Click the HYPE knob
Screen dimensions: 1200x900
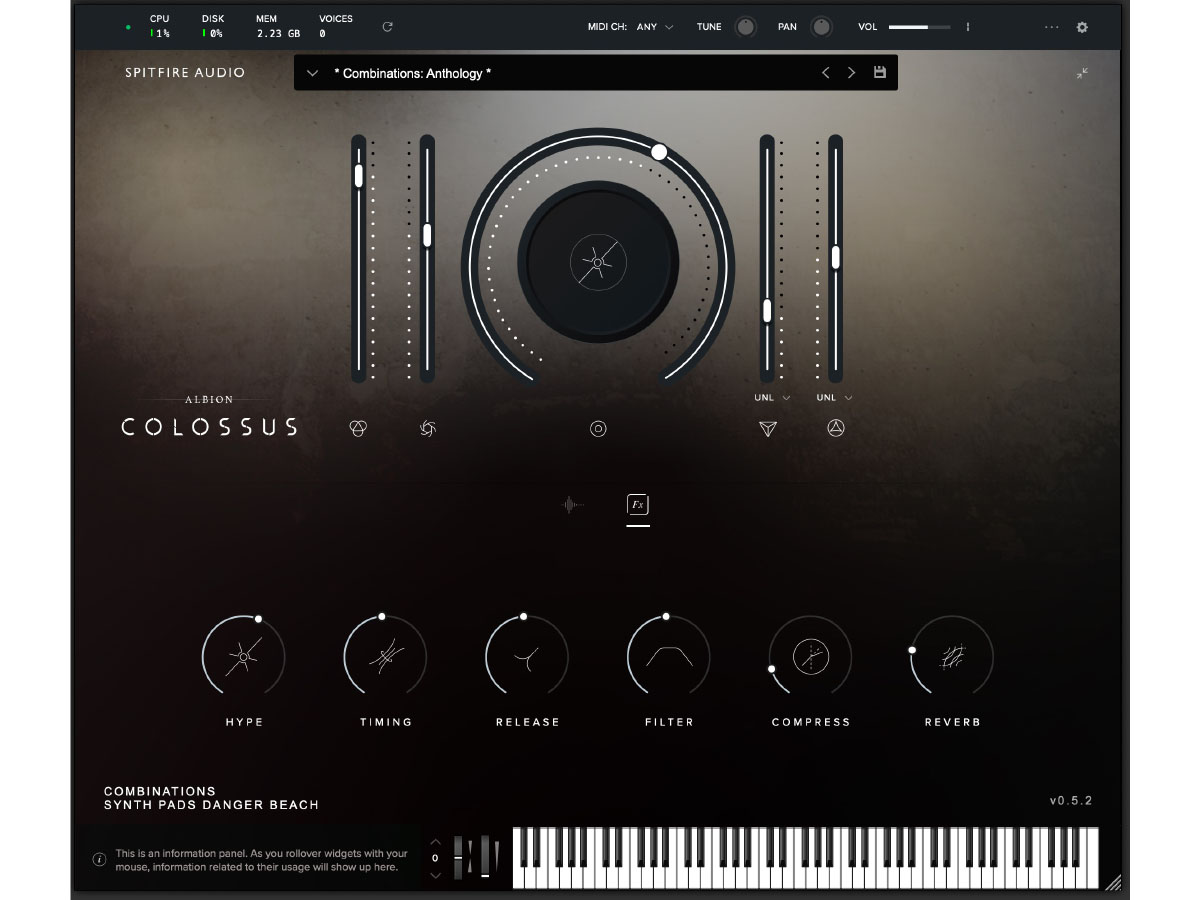pos(243,657)
